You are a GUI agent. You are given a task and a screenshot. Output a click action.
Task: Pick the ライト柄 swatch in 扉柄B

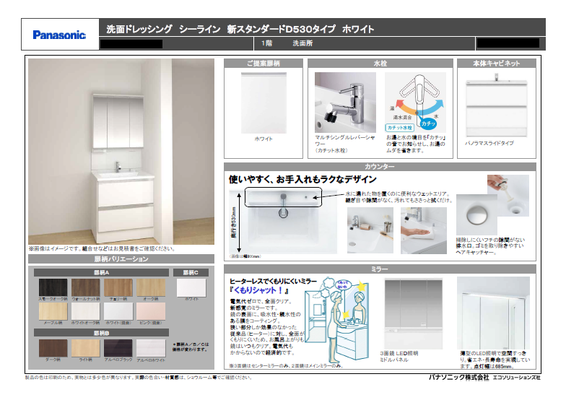click(x=86, y=348)
